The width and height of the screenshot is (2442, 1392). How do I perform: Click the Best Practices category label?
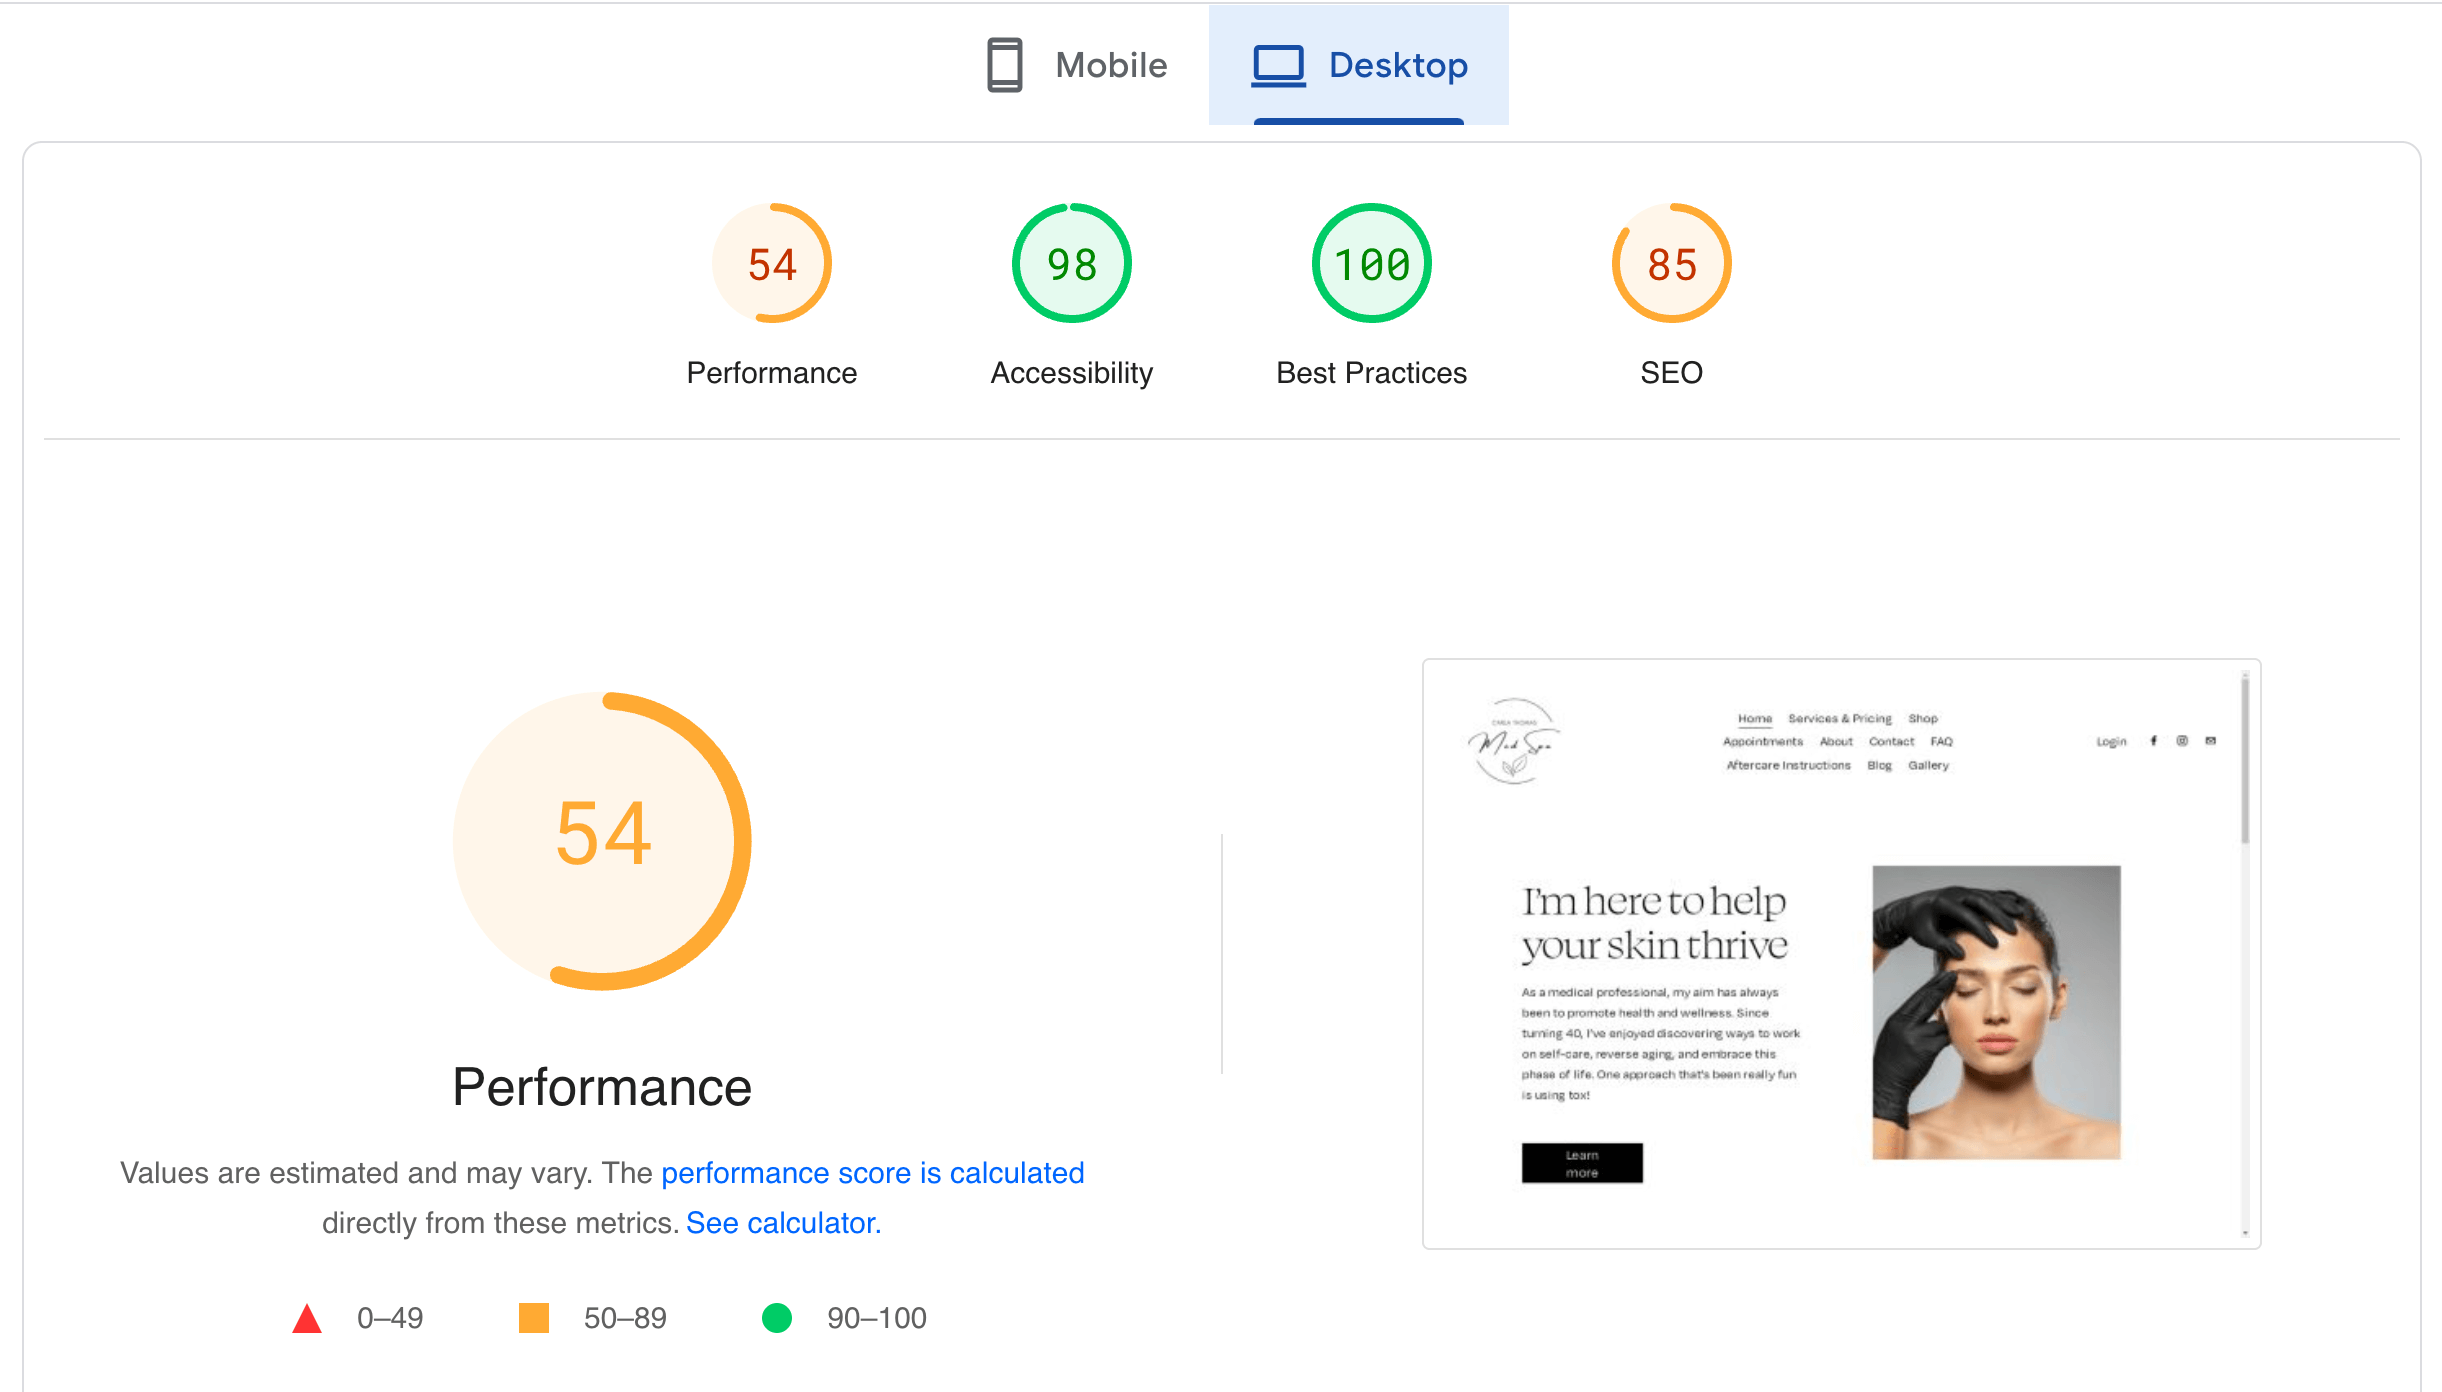[1372, 373]
